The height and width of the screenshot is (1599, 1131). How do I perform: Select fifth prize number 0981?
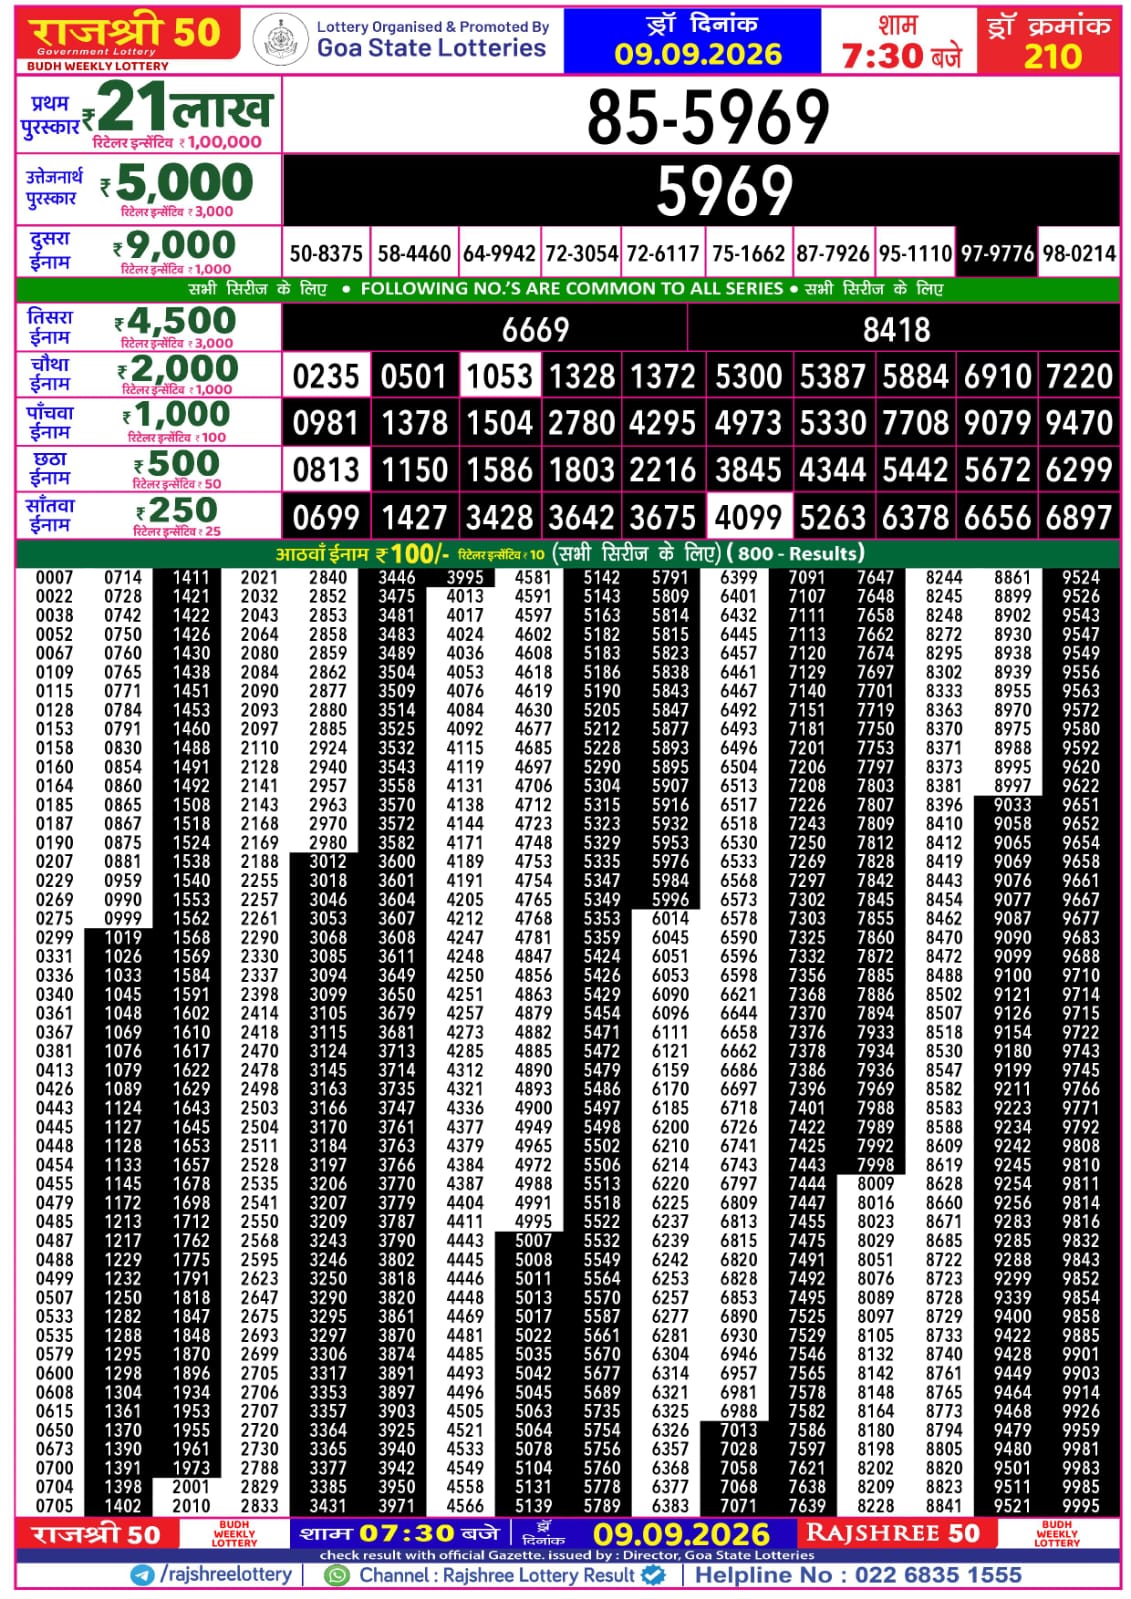click(x=326, y=423)
